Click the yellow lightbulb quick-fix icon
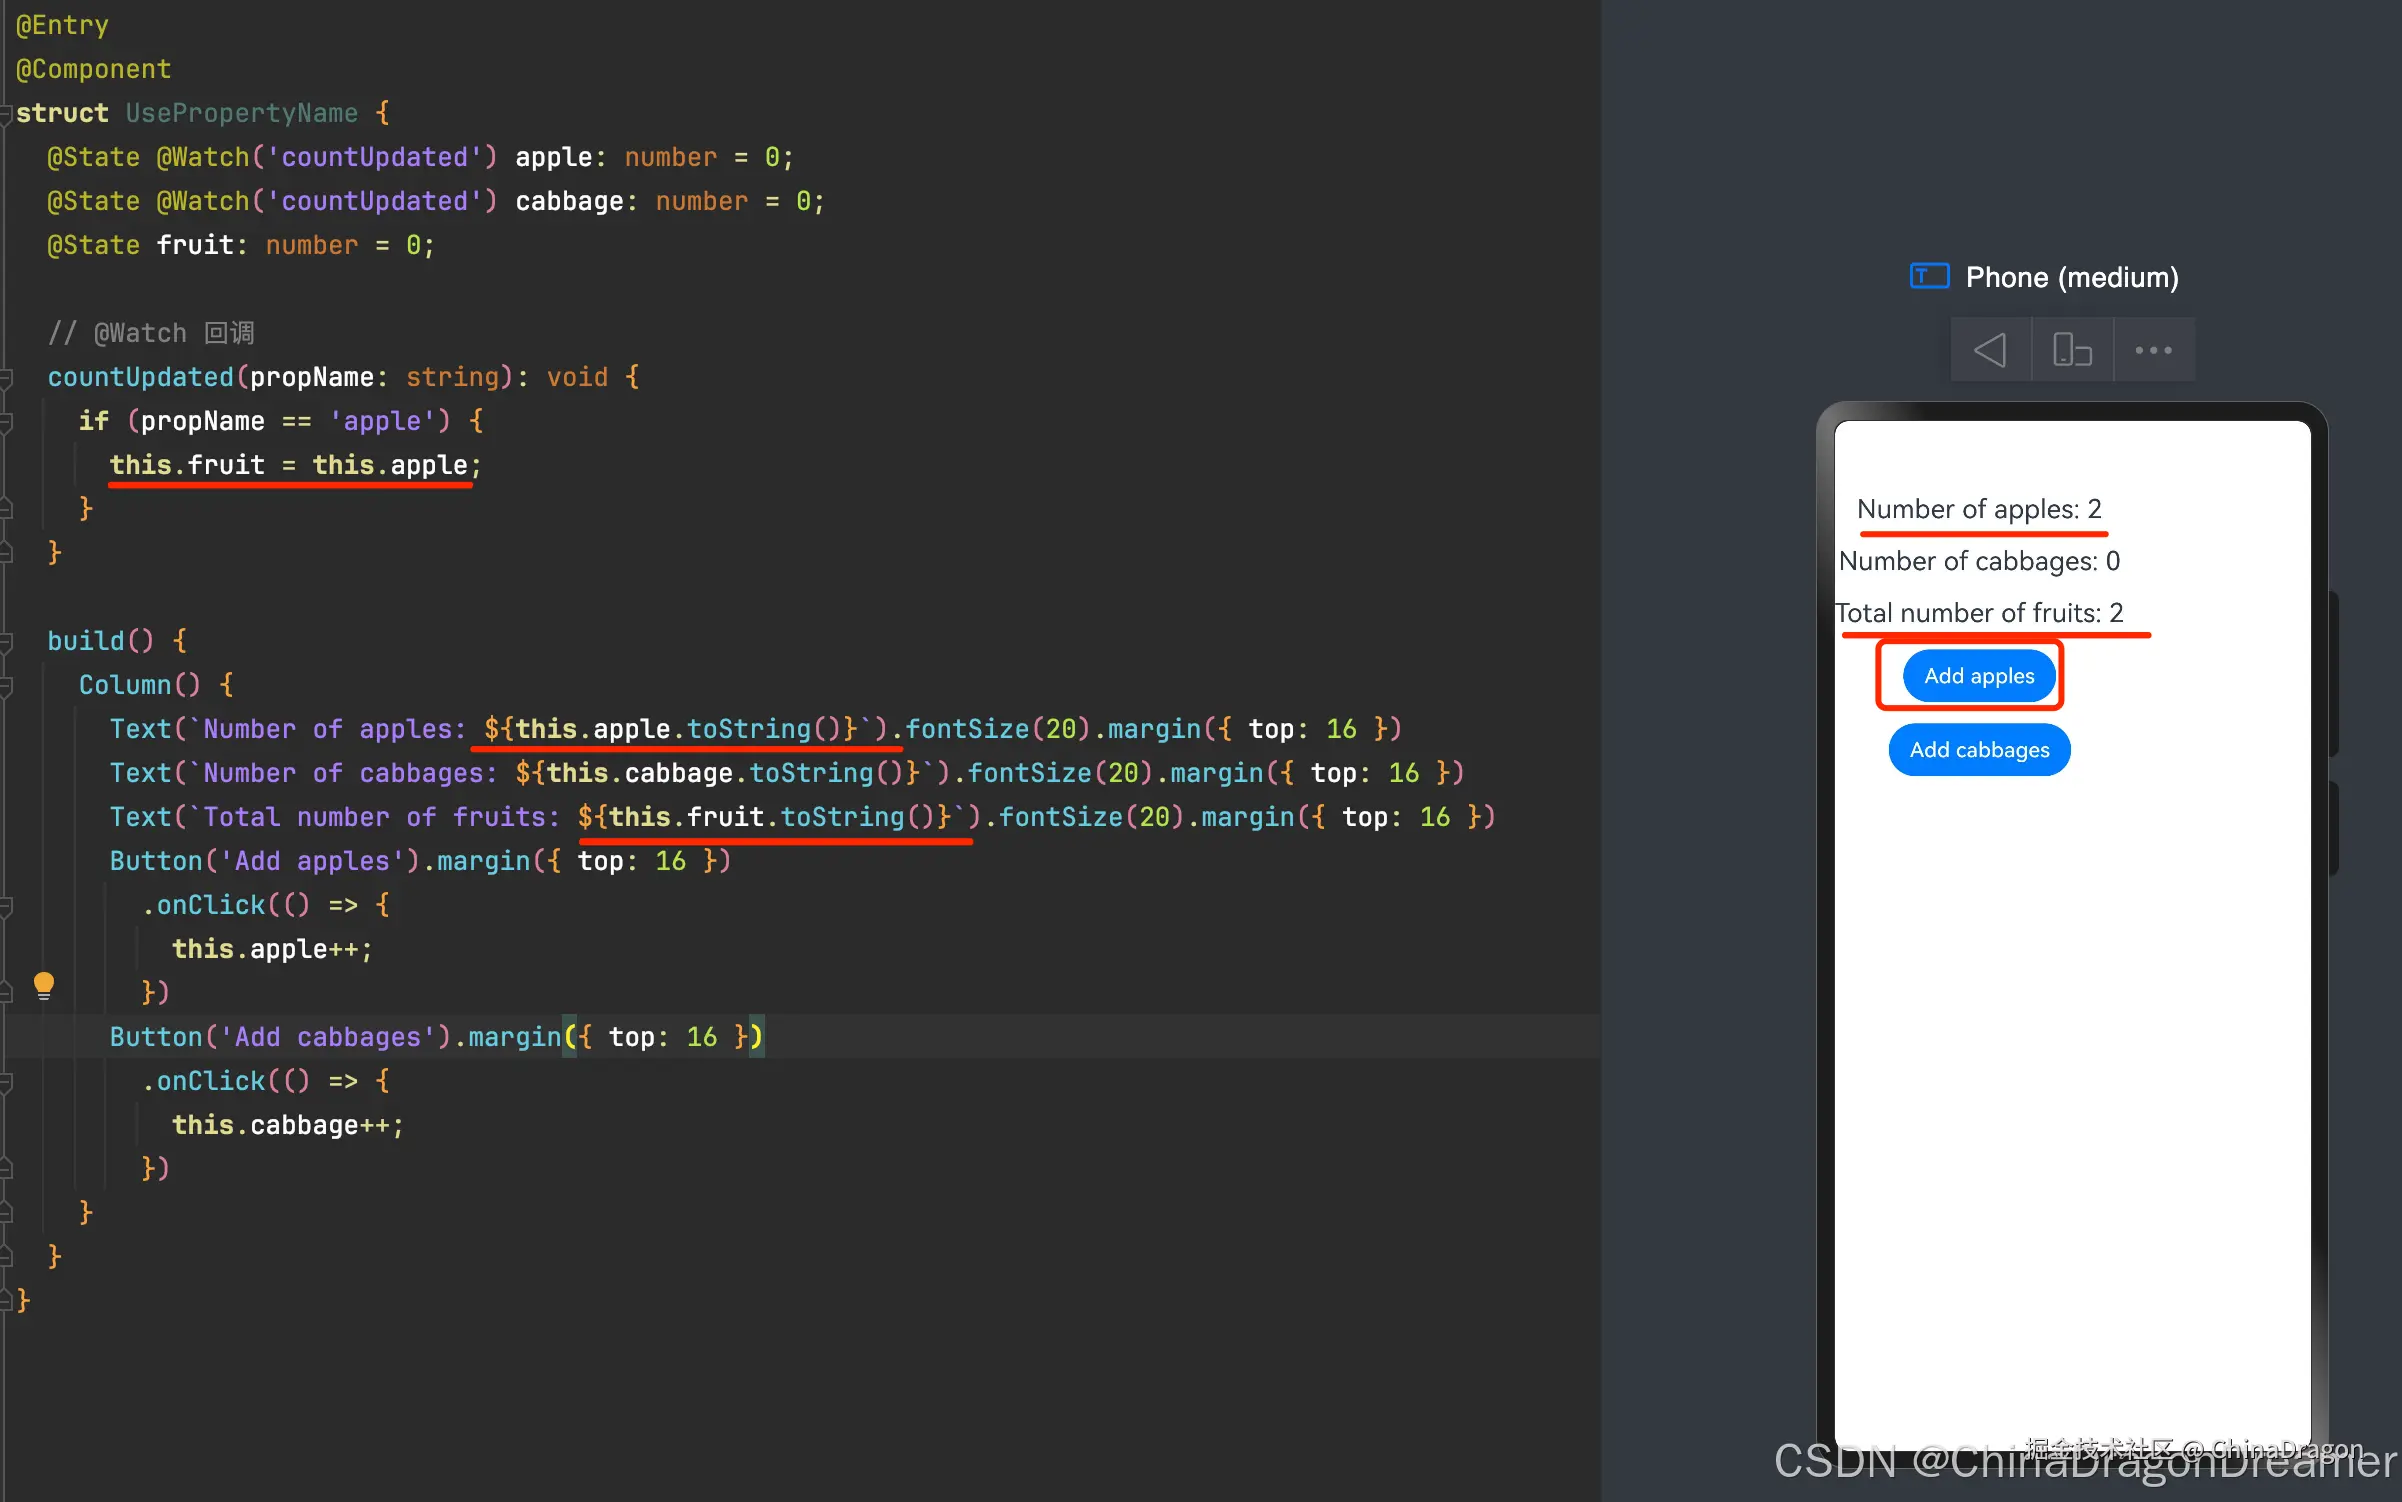The width and height of the screenshot is (2402, 1502). pos(44,986)
